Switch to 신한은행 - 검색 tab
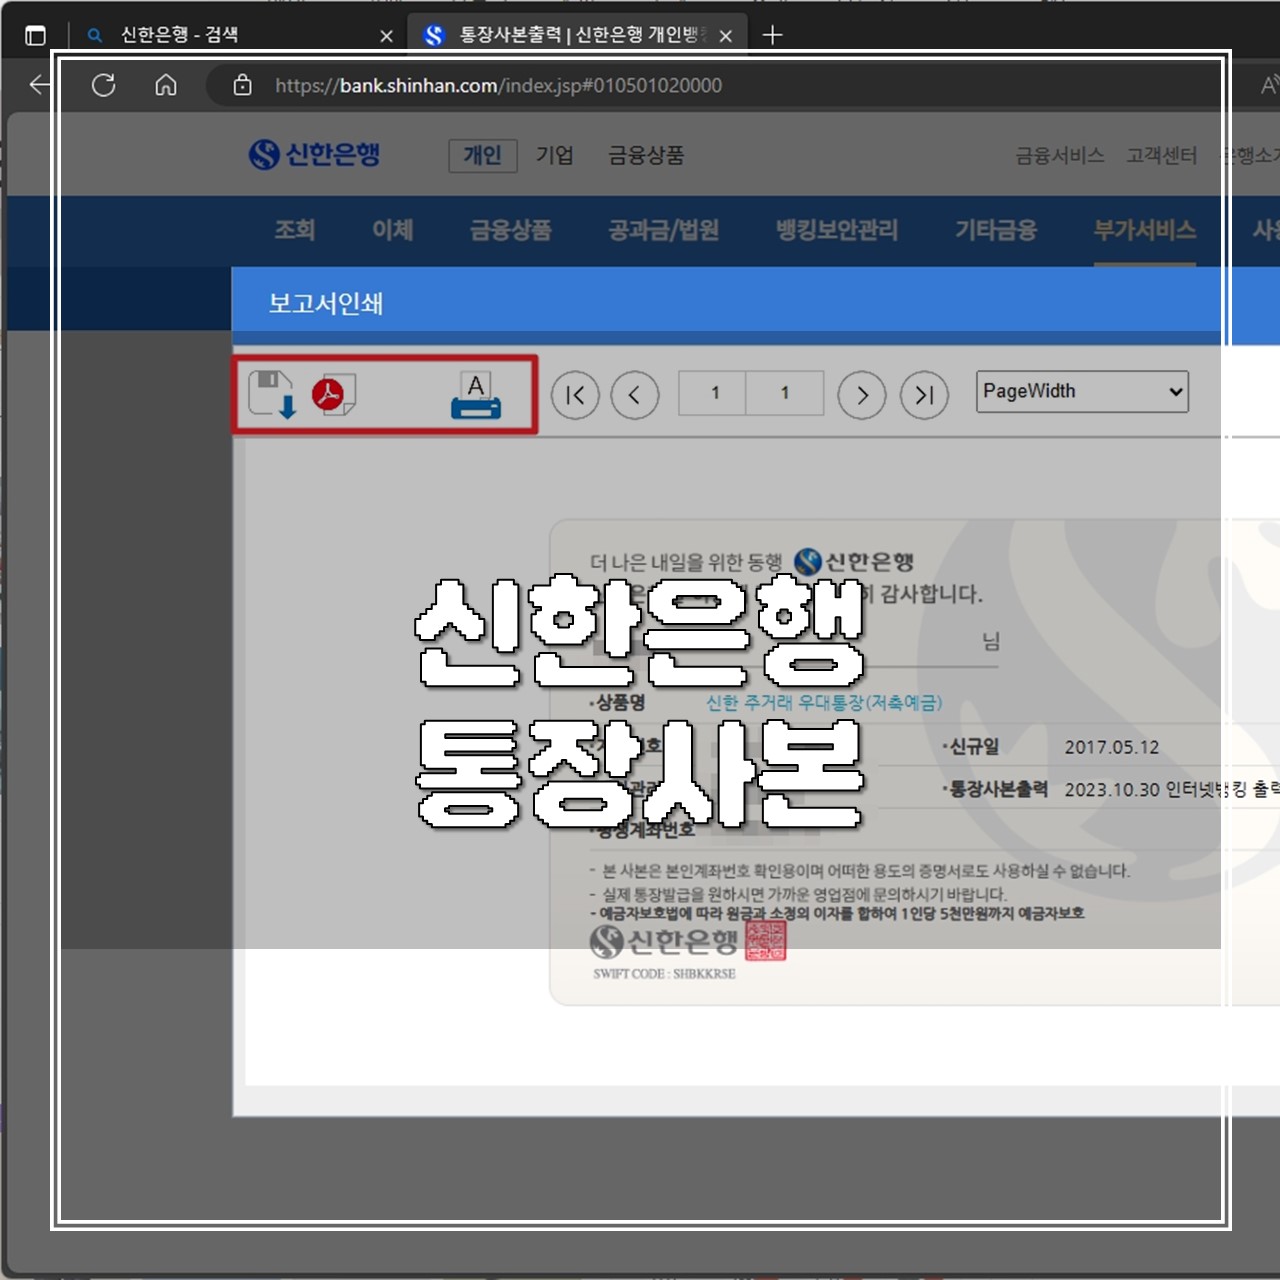Viewport: 1280px width, 1280px height. click(180, 35)
